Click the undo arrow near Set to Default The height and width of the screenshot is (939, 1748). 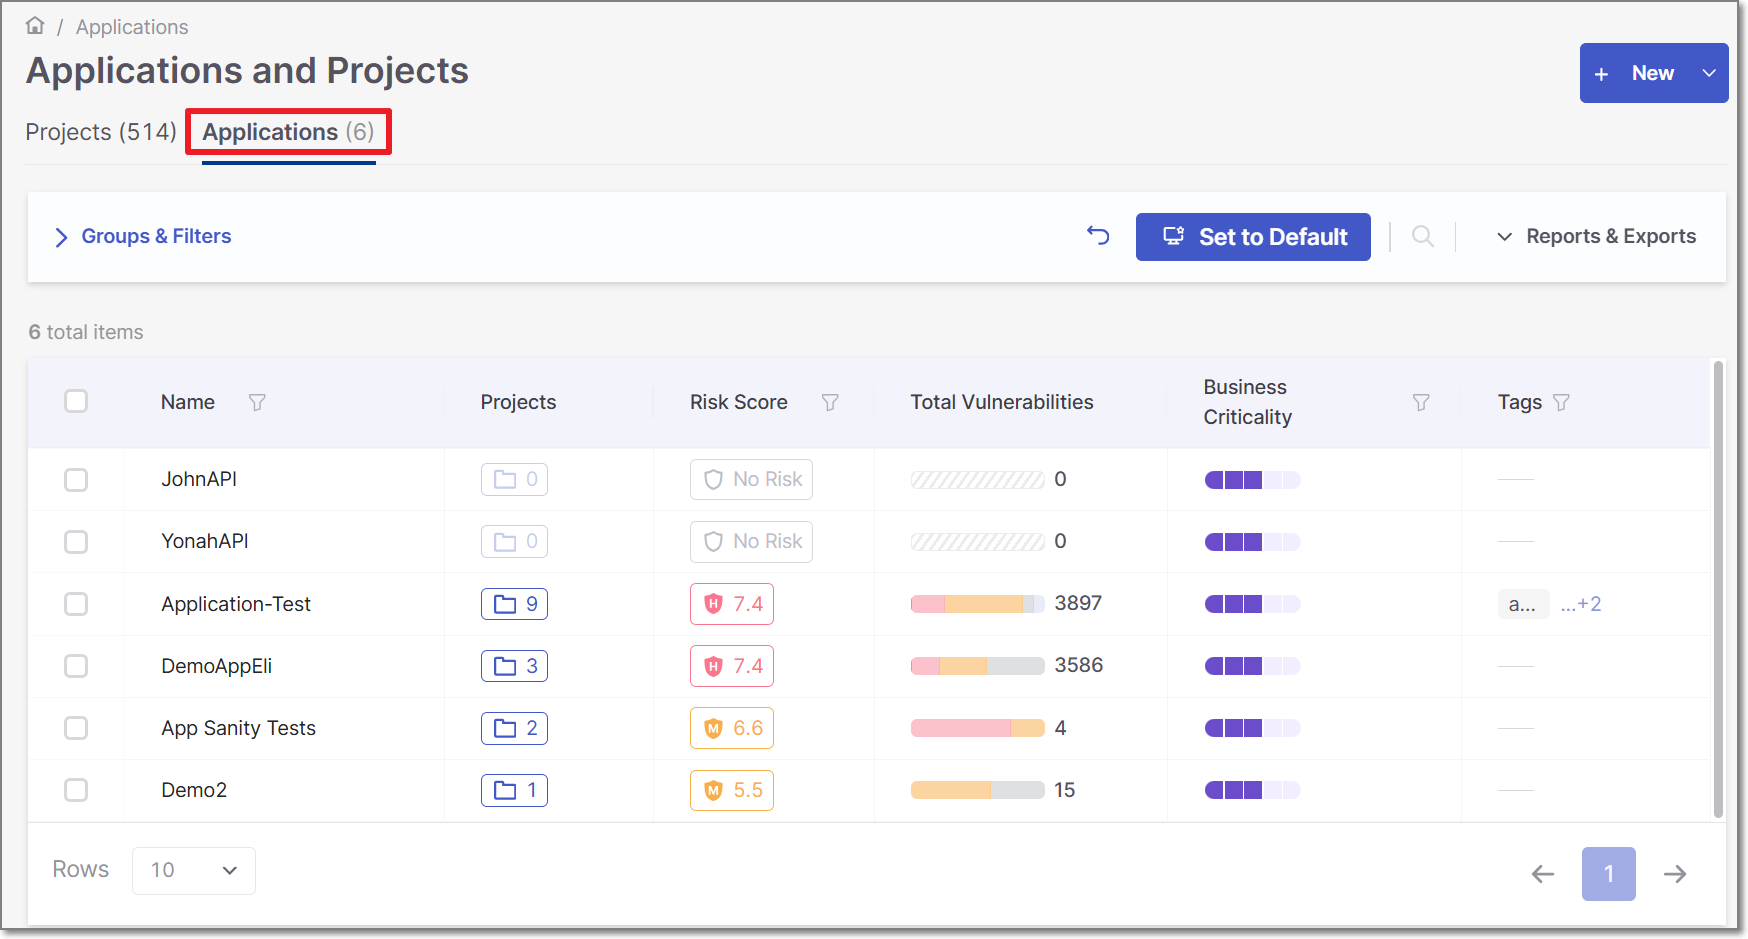pyautogui.click(x=1098, y=236)
